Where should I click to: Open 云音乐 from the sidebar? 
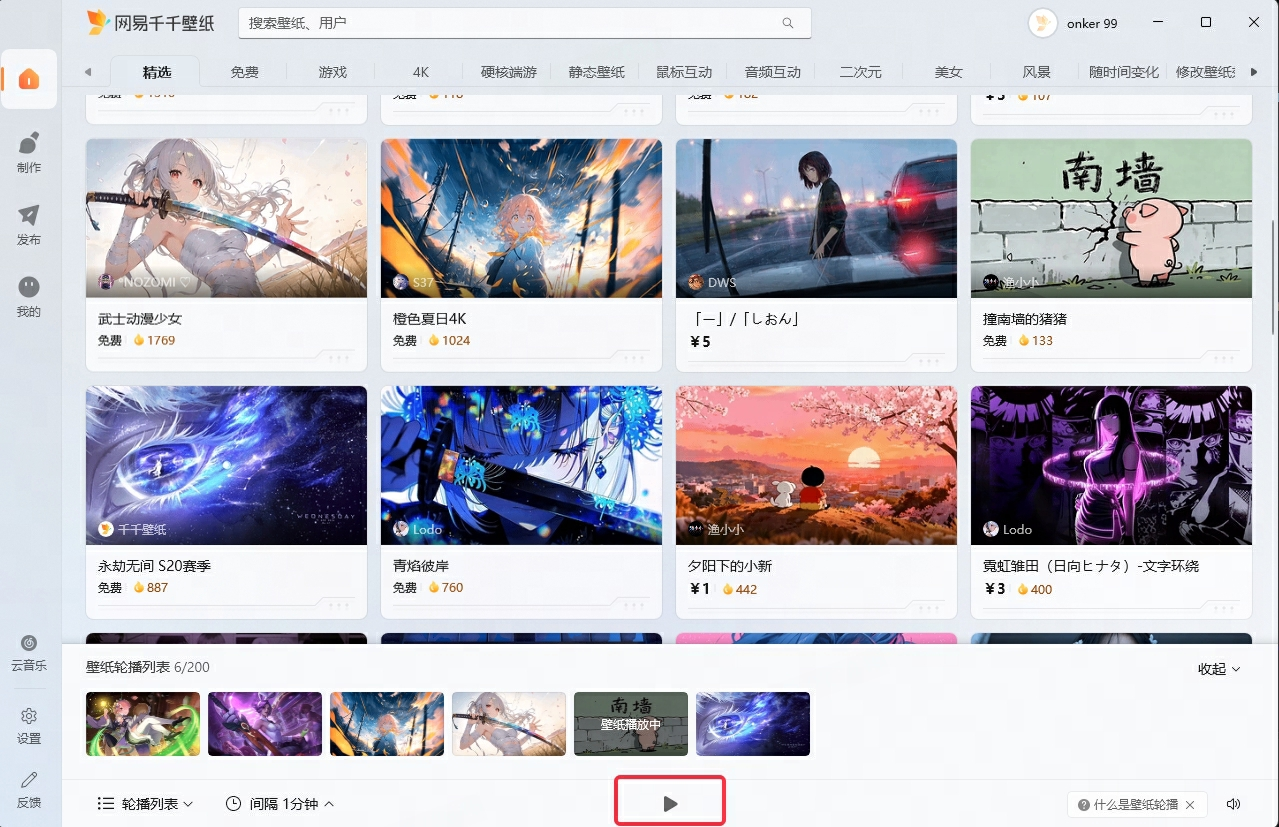pyautogui.click(x=29, y=652)
